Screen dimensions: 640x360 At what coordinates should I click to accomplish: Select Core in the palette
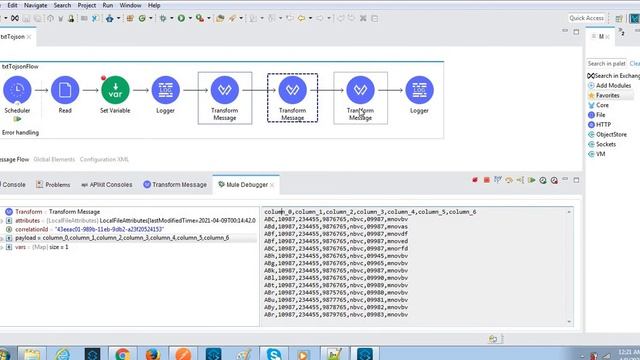[x=598, y=105]
